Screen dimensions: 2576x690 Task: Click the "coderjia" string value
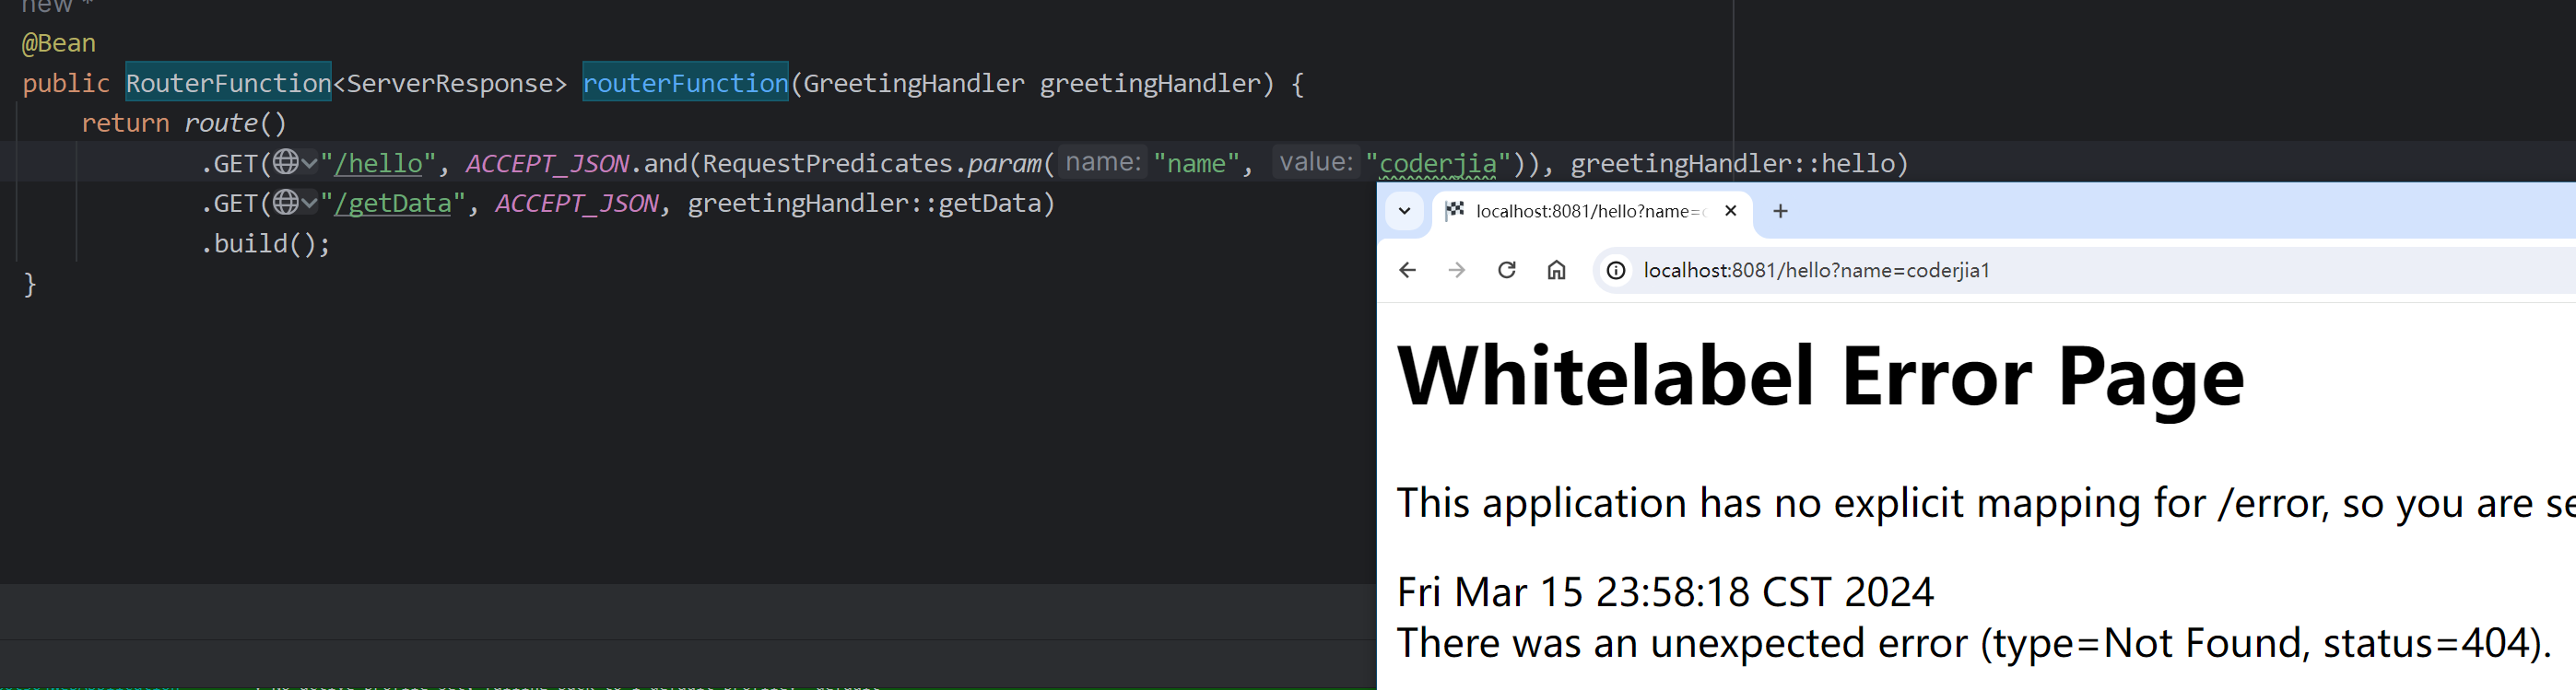[x=1438, y=164]
